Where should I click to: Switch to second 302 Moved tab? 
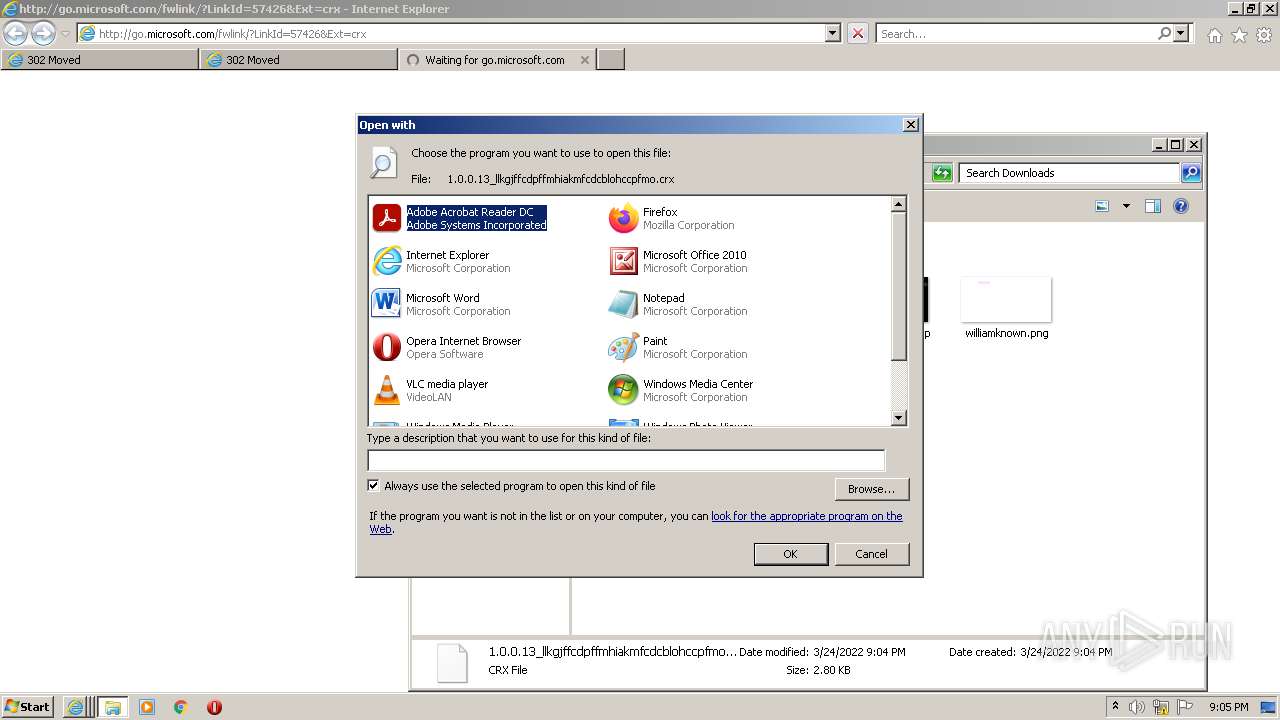pyautogui.click(x=299, y=60)
